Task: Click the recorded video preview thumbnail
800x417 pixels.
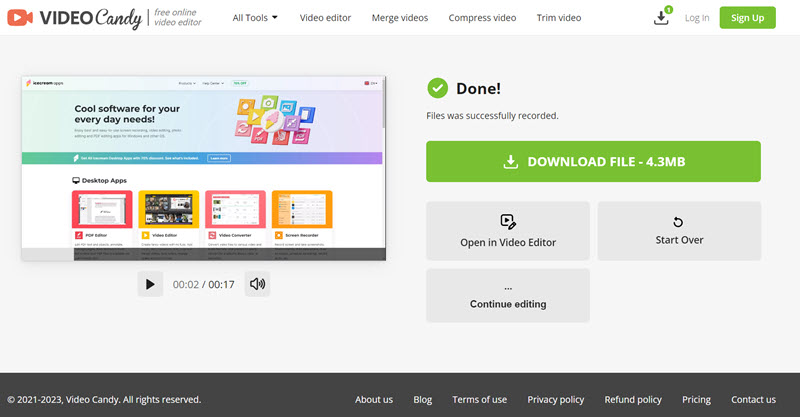Action: [x=204, y=168]
